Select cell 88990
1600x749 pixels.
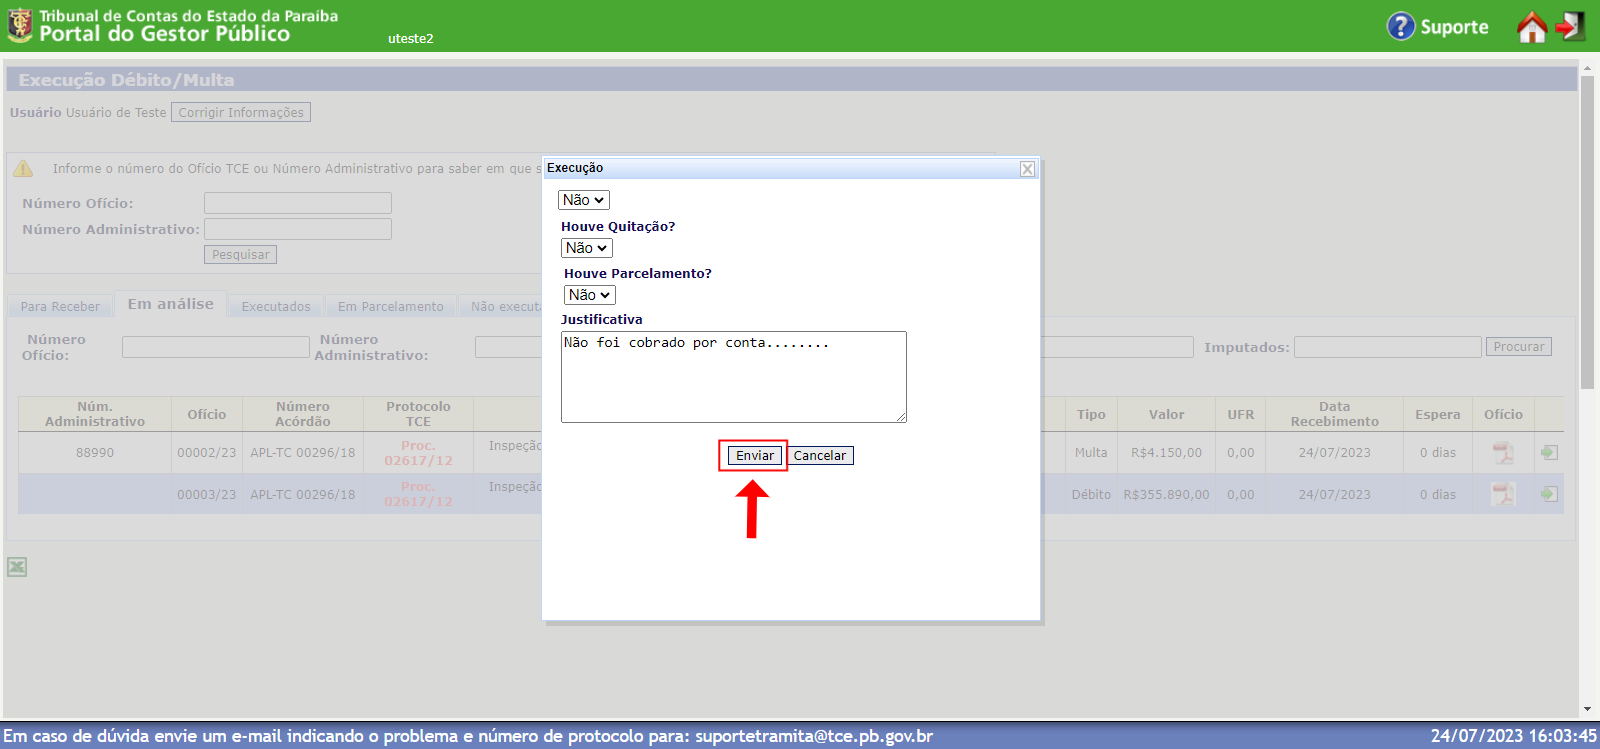(95, 453)
